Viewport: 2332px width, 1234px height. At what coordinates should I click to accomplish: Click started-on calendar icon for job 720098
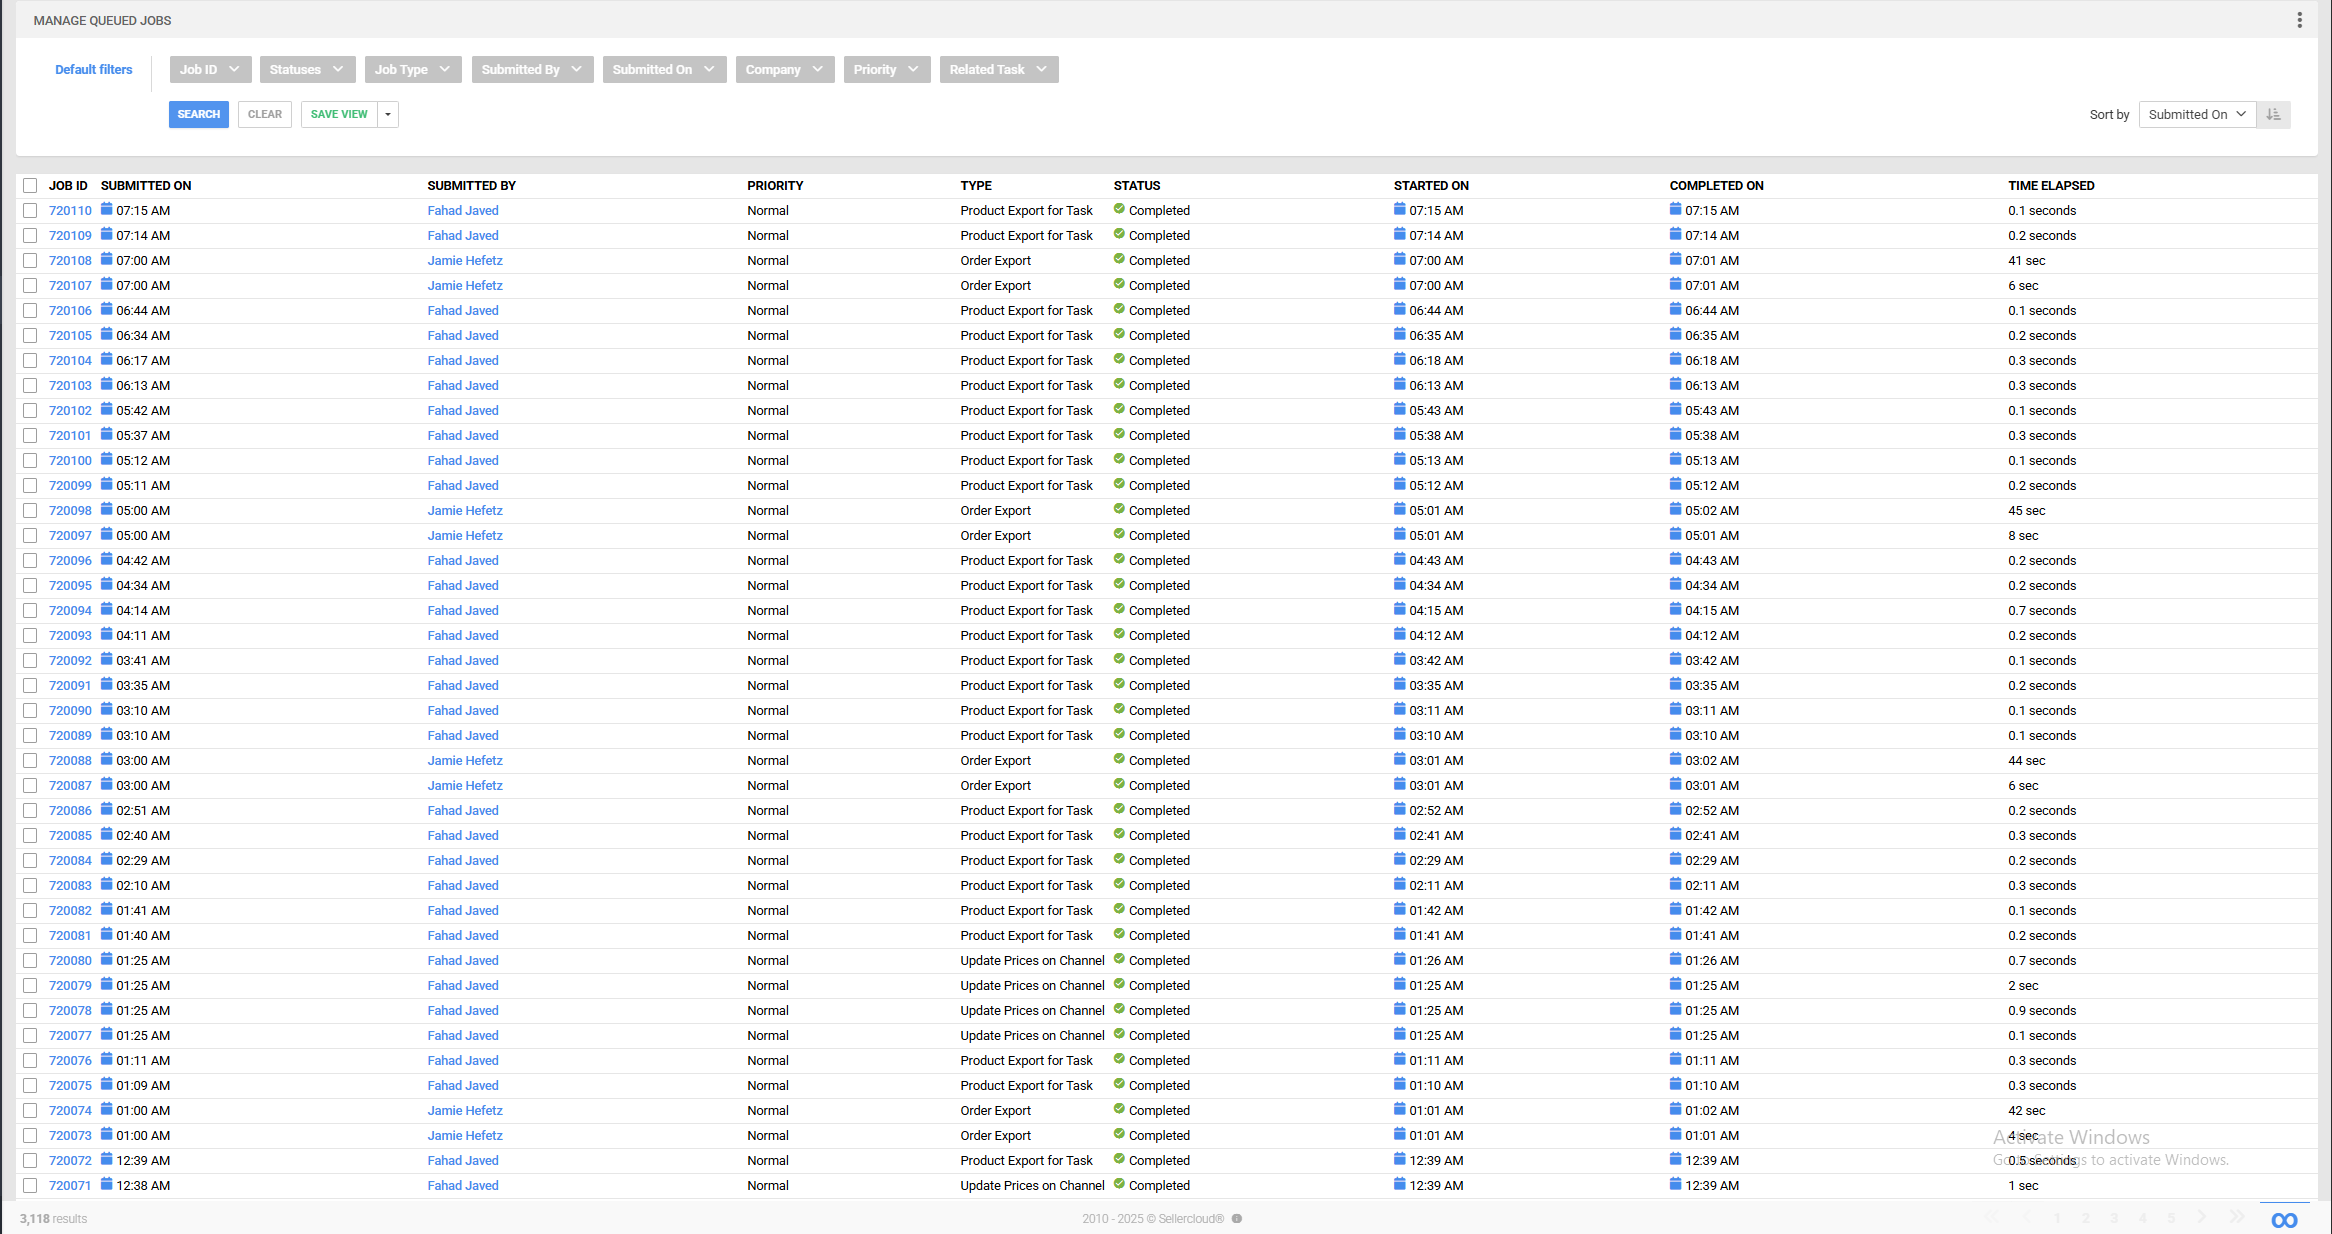[1399, 509]
